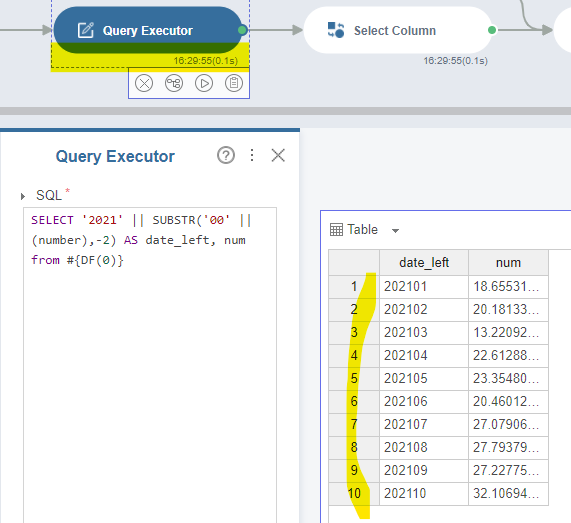
Task: Open the three-dot more options menu
Action: coord(252,155)
